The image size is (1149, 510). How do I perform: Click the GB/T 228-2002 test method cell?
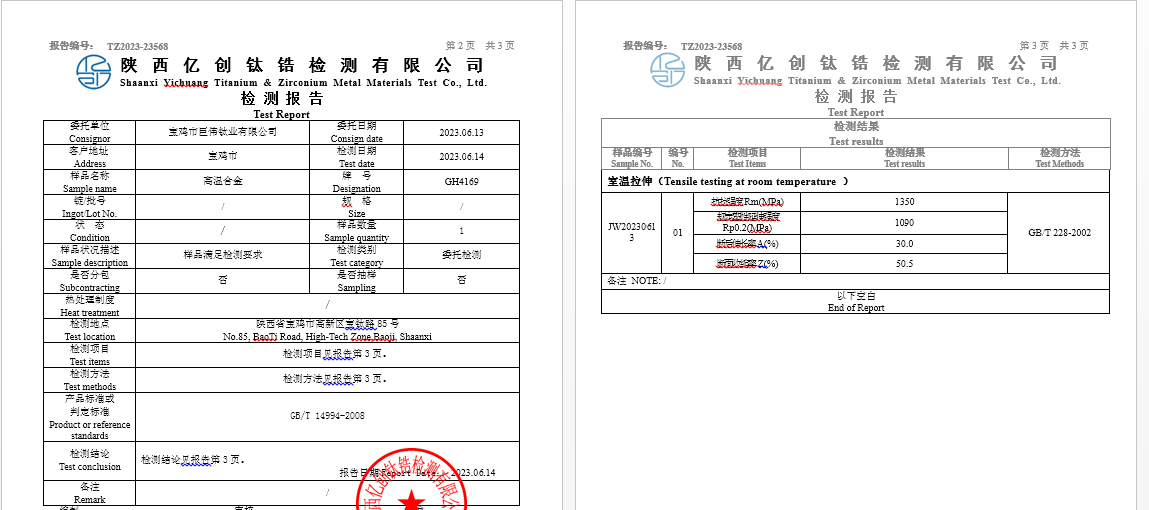(x=1059, y=233)
